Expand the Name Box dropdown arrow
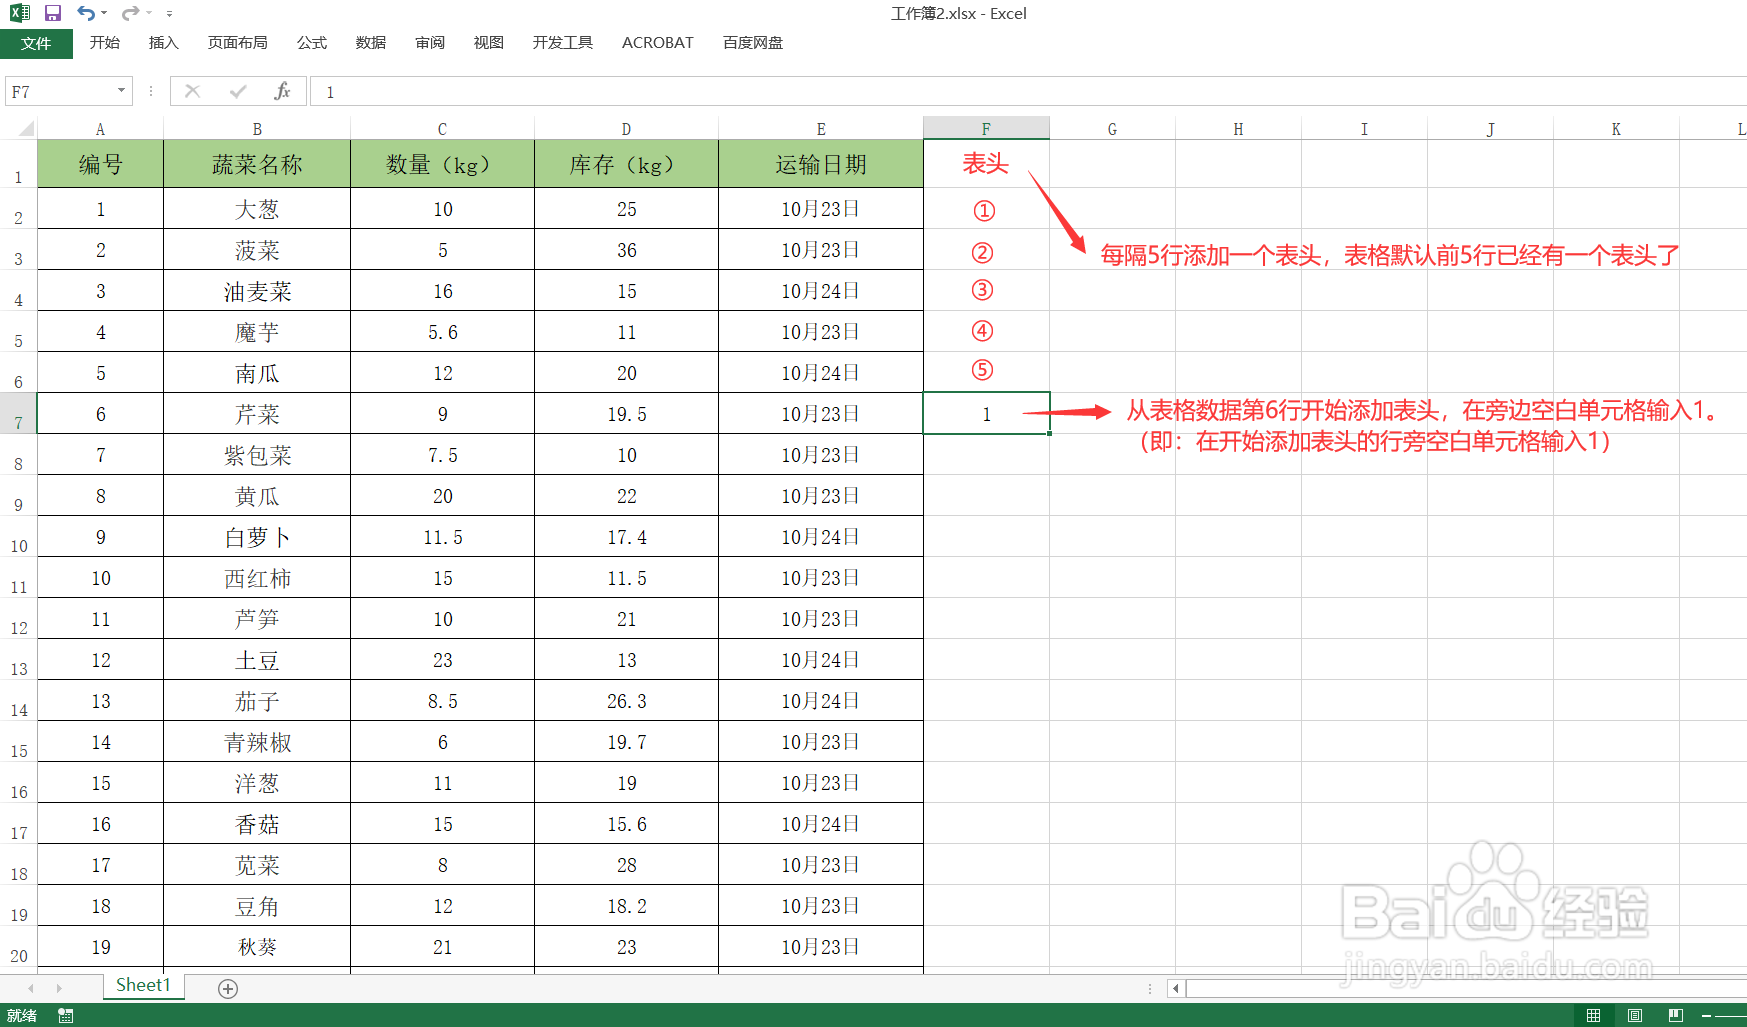The image size is (1747, 1027). click(122, 91)
